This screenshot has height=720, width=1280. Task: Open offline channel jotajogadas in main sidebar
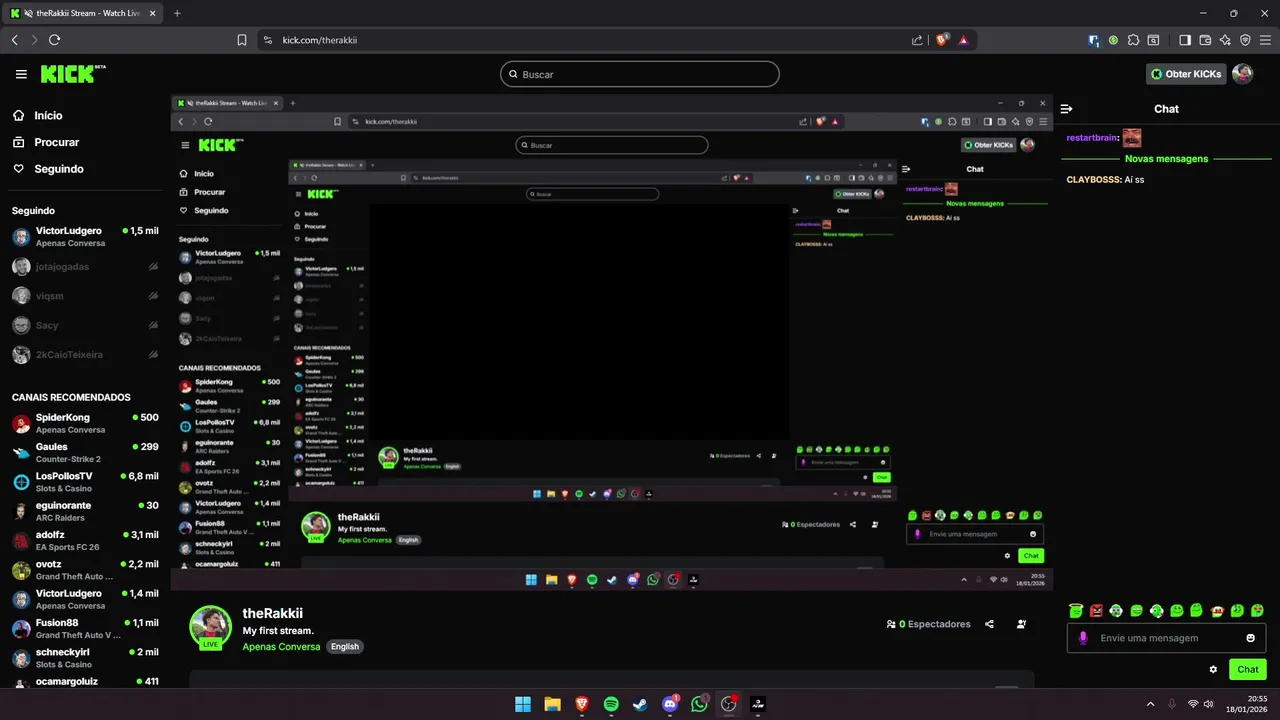pos(85,267)
